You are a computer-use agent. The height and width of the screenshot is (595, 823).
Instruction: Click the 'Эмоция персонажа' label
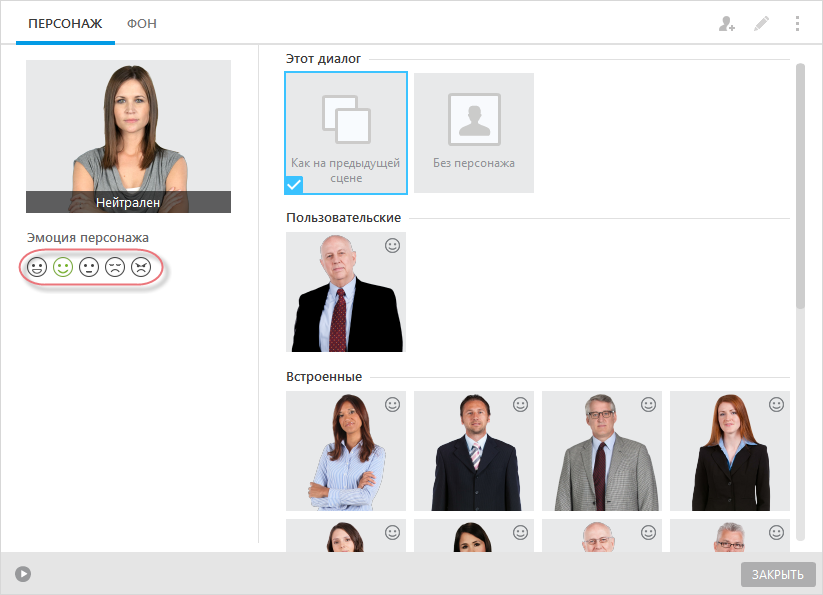[x=88, y=238]
